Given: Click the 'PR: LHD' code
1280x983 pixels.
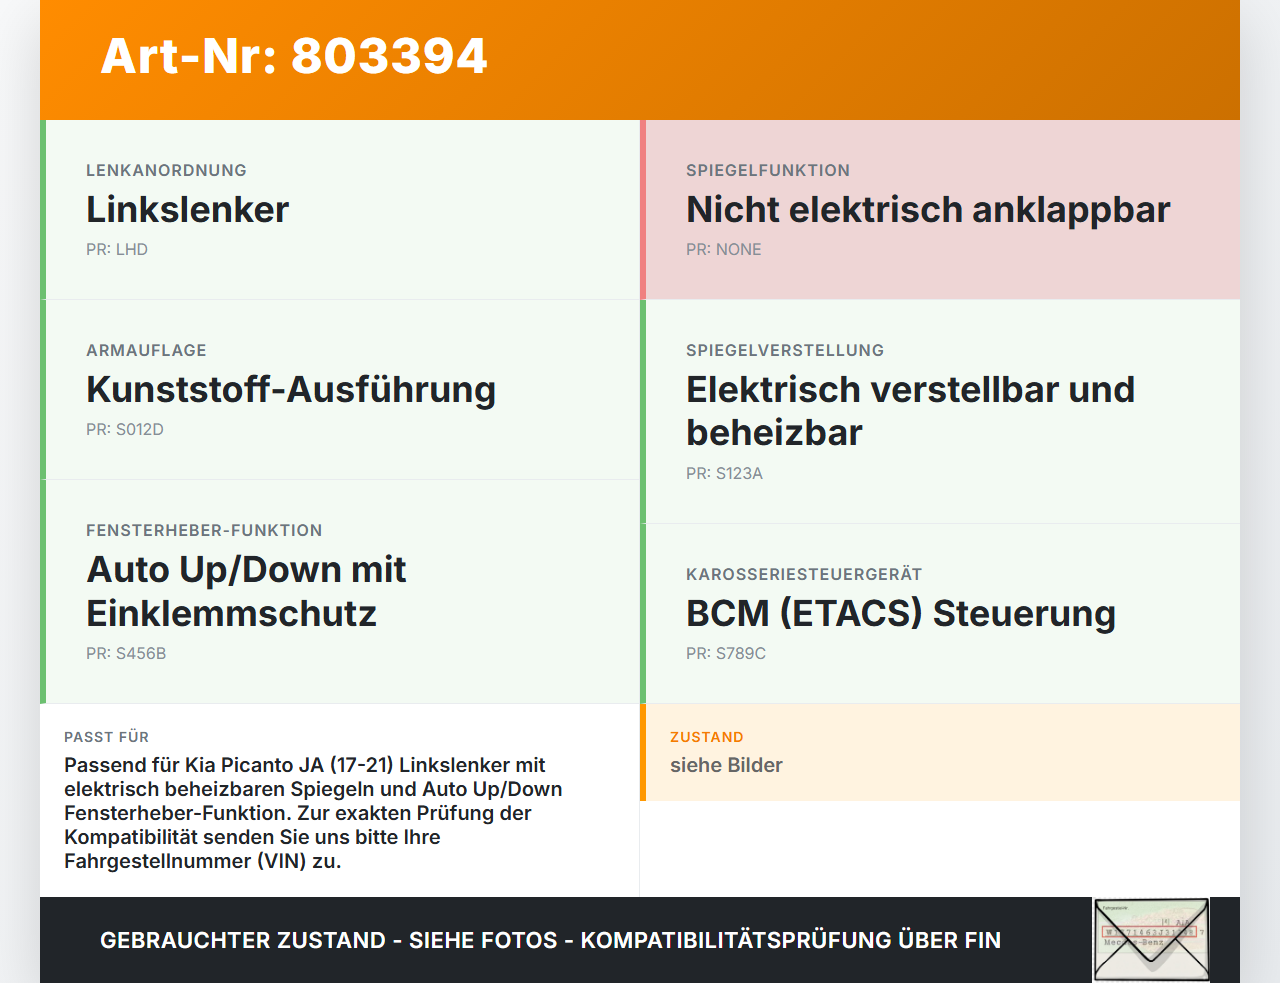Looking at the screenshot, I should 117,249.
